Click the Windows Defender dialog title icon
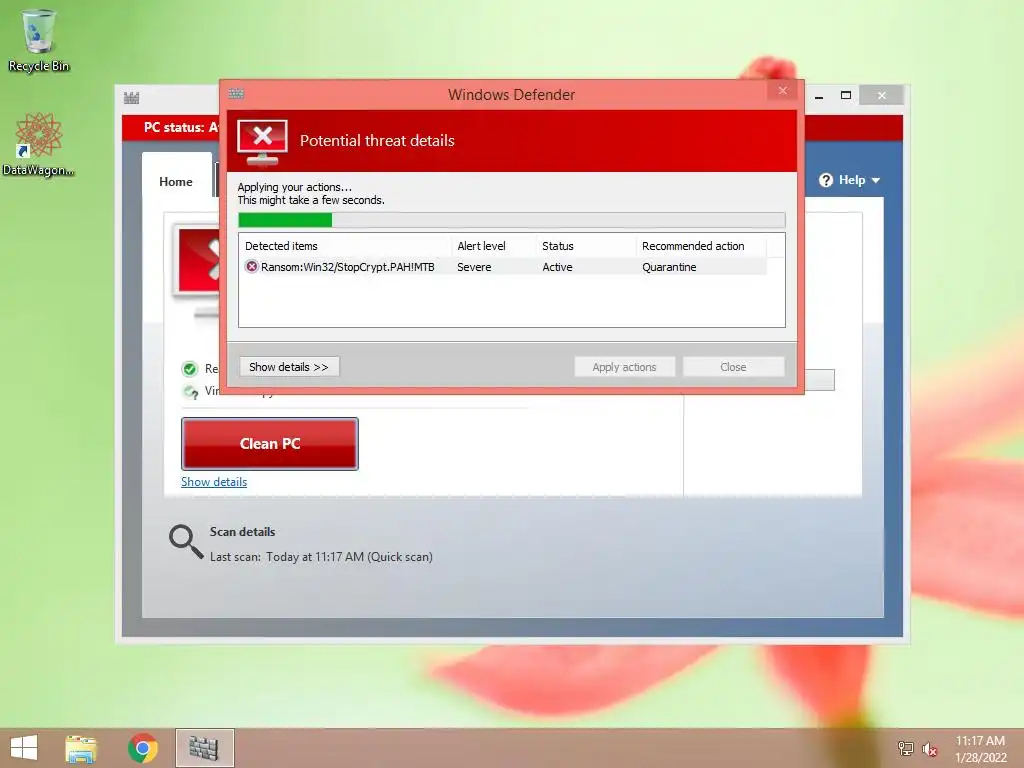The width and height of the screenshot is (1024, 768). coord(236,93)
